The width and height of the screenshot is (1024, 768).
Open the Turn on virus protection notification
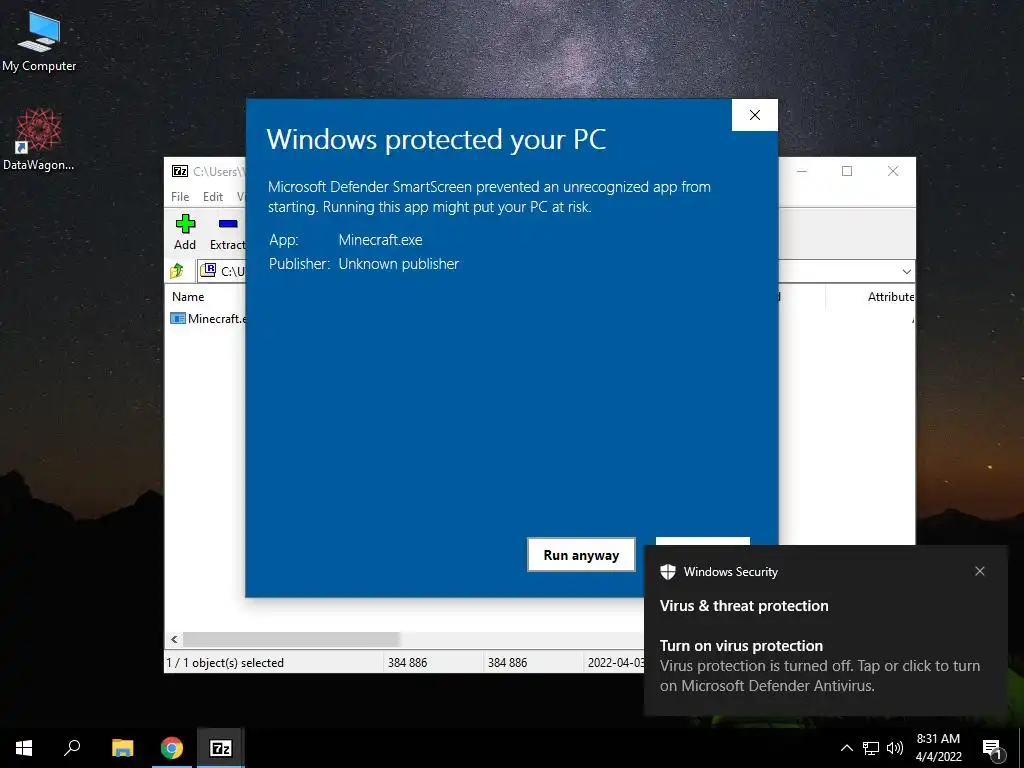[x=825, y=630]
